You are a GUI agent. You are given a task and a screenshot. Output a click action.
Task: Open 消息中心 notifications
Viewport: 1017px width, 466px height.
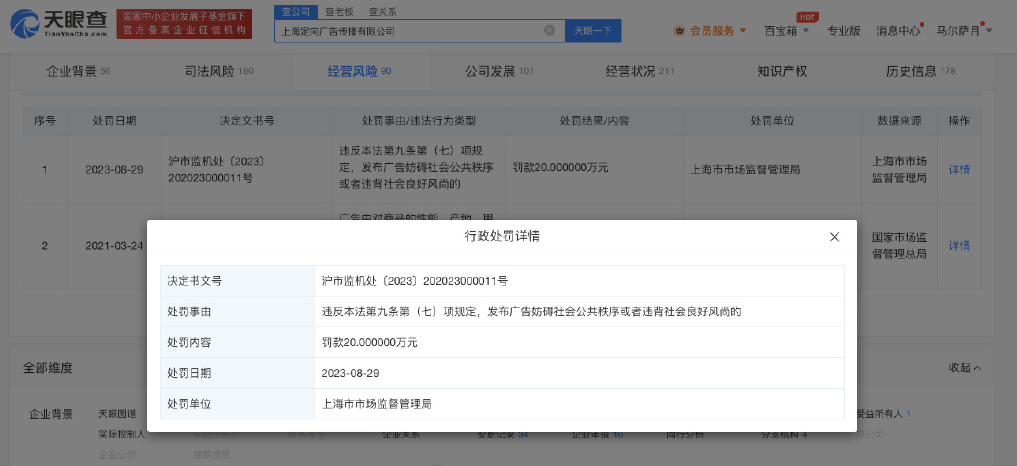click(x=898, y=31)
